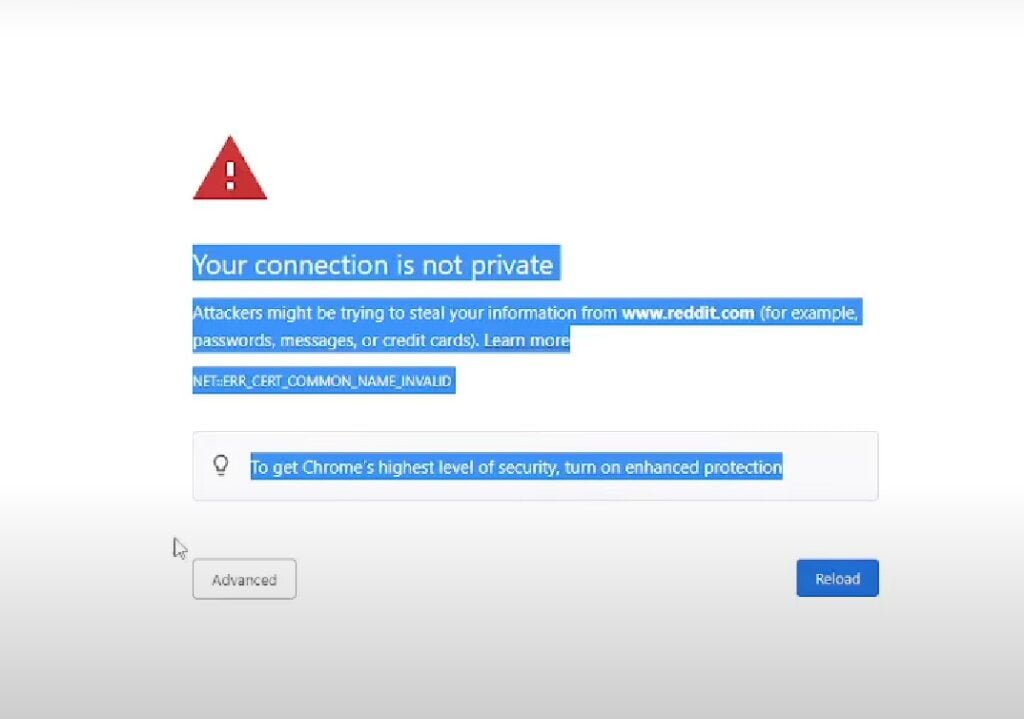Select the NET::ERR_CERT_COMMON_NAME_INVALID error code
1024x719 pixels.
click(x=322, y=381)
